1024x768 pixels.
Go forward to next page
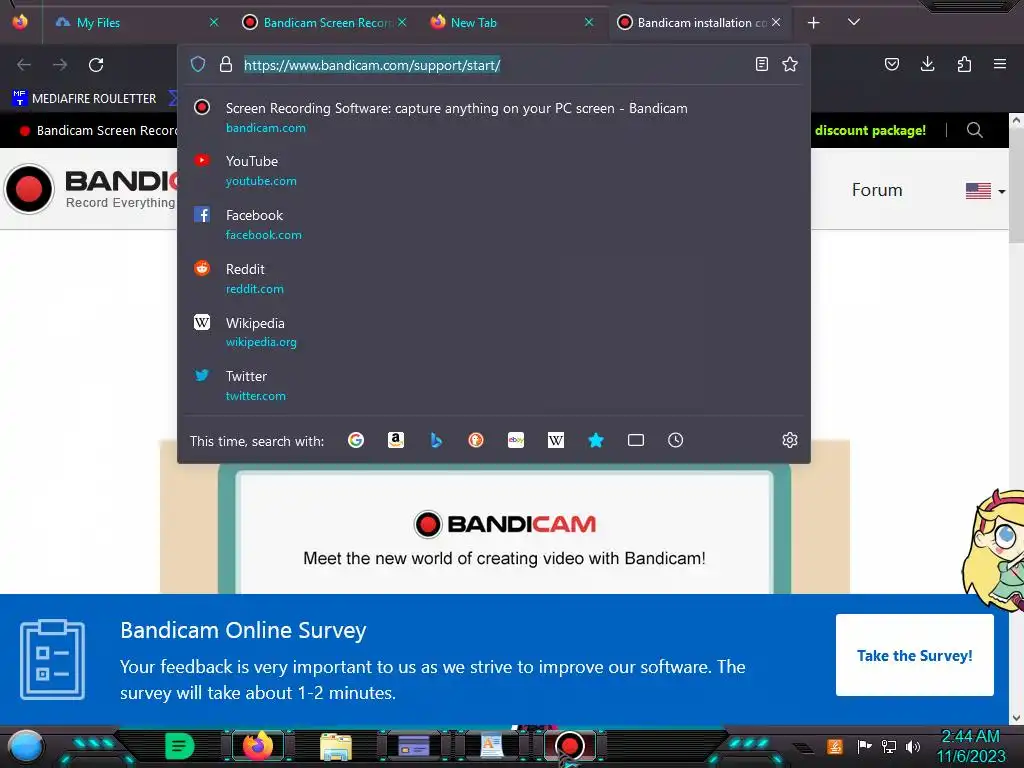60,65
